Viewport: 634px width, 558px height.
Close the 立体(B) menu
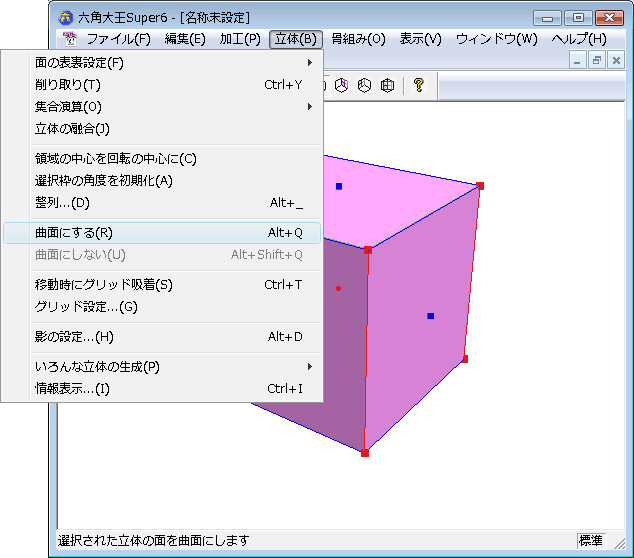click(x=296, y=39)
